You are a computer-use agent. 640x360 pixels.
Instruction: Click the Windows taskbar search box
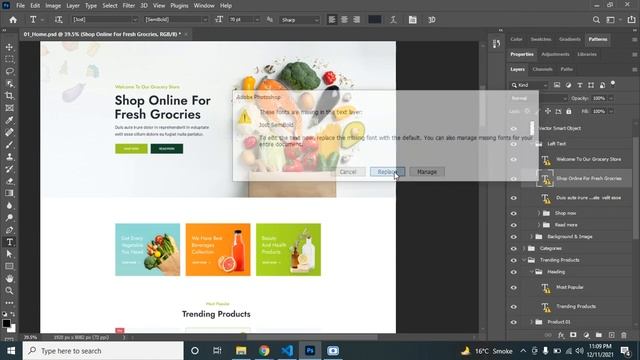[x=103, y=351]
